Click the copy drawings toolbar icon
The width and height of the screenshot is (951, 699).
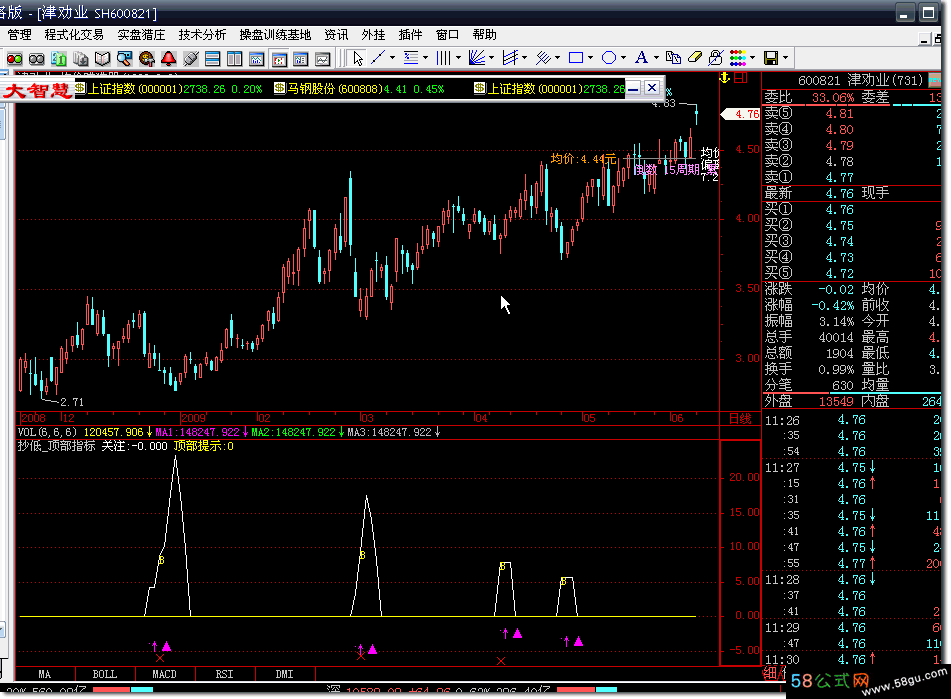(x=673, y=58)
